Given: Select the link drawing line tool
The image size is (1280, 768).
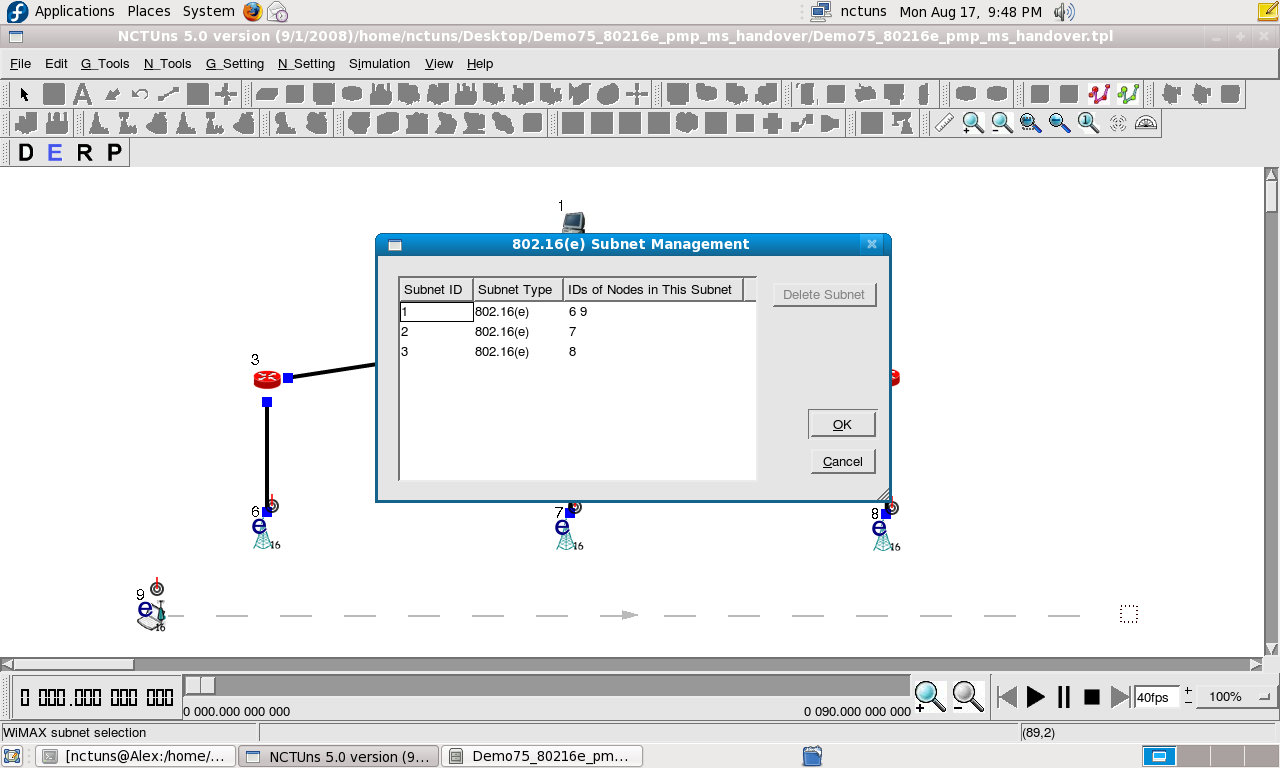Looking at the screenshot, I should click(x=168, y=94).
